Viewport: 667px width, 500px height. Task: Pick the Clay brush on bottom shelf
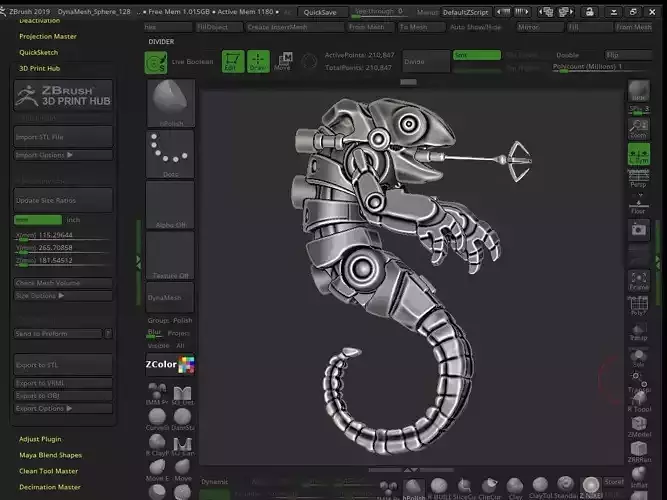515,489
